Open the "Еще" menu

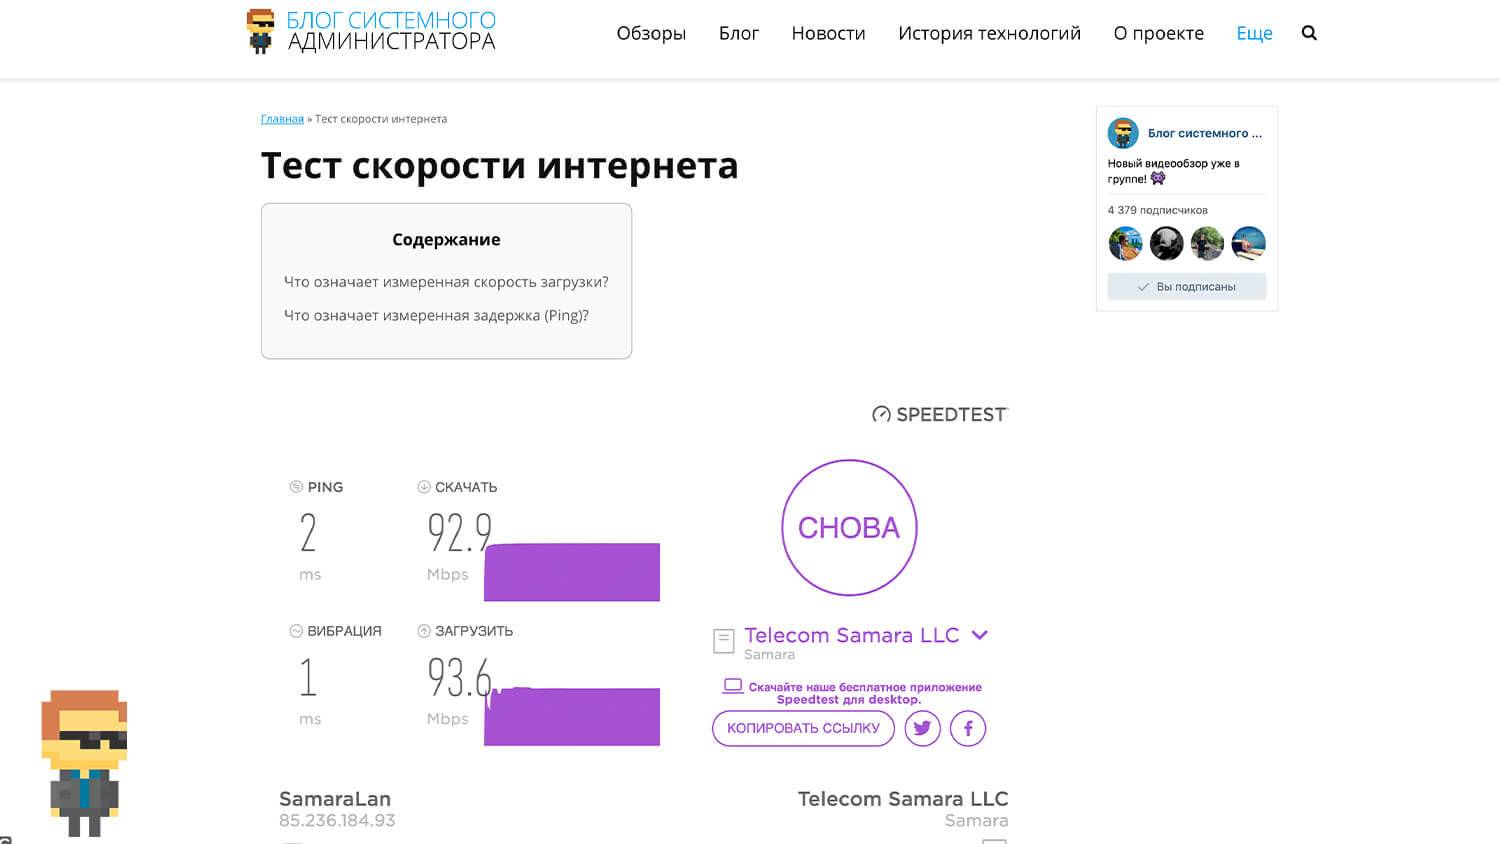(1254, 33)
